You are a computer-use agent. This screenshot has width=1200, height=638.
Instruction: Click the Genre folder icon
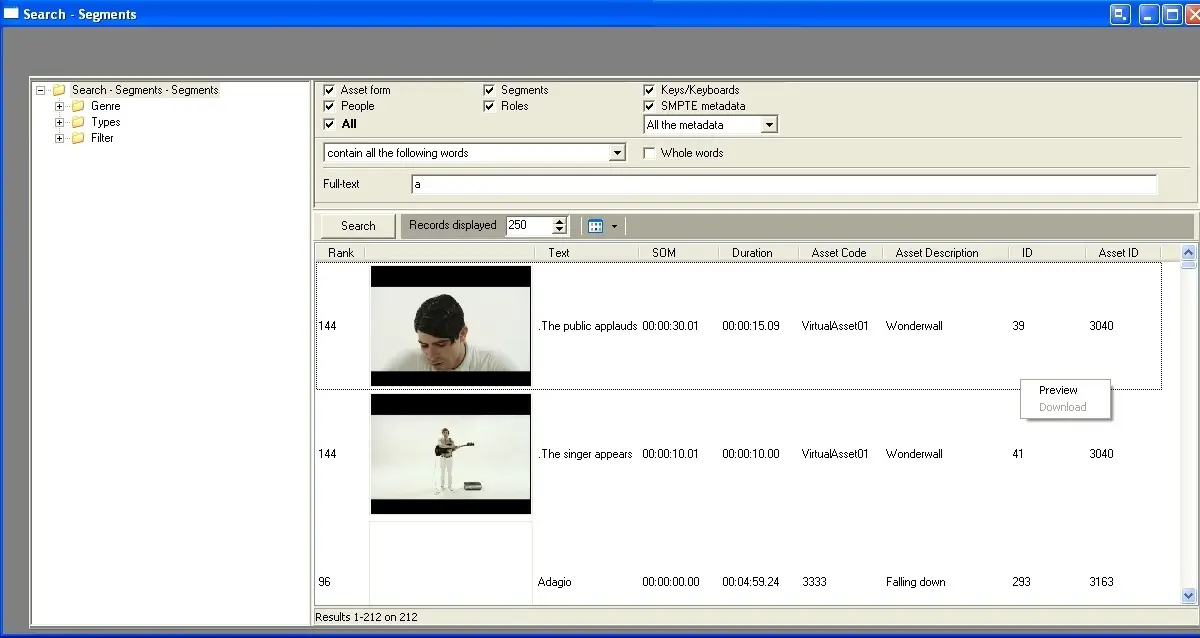[78, 106]
